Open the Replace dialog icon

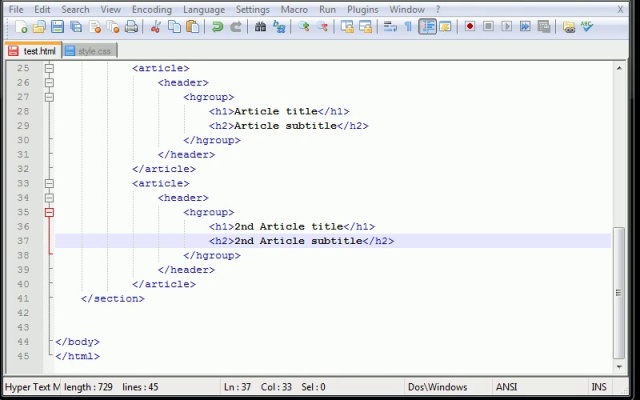click(279, 27)
